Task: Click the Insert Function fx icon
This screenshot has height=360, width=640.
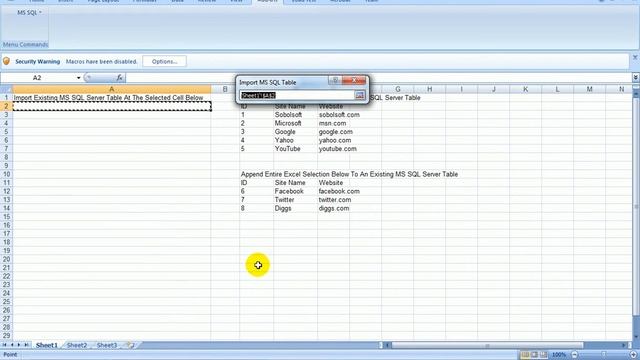Action: tap(119, 78)
